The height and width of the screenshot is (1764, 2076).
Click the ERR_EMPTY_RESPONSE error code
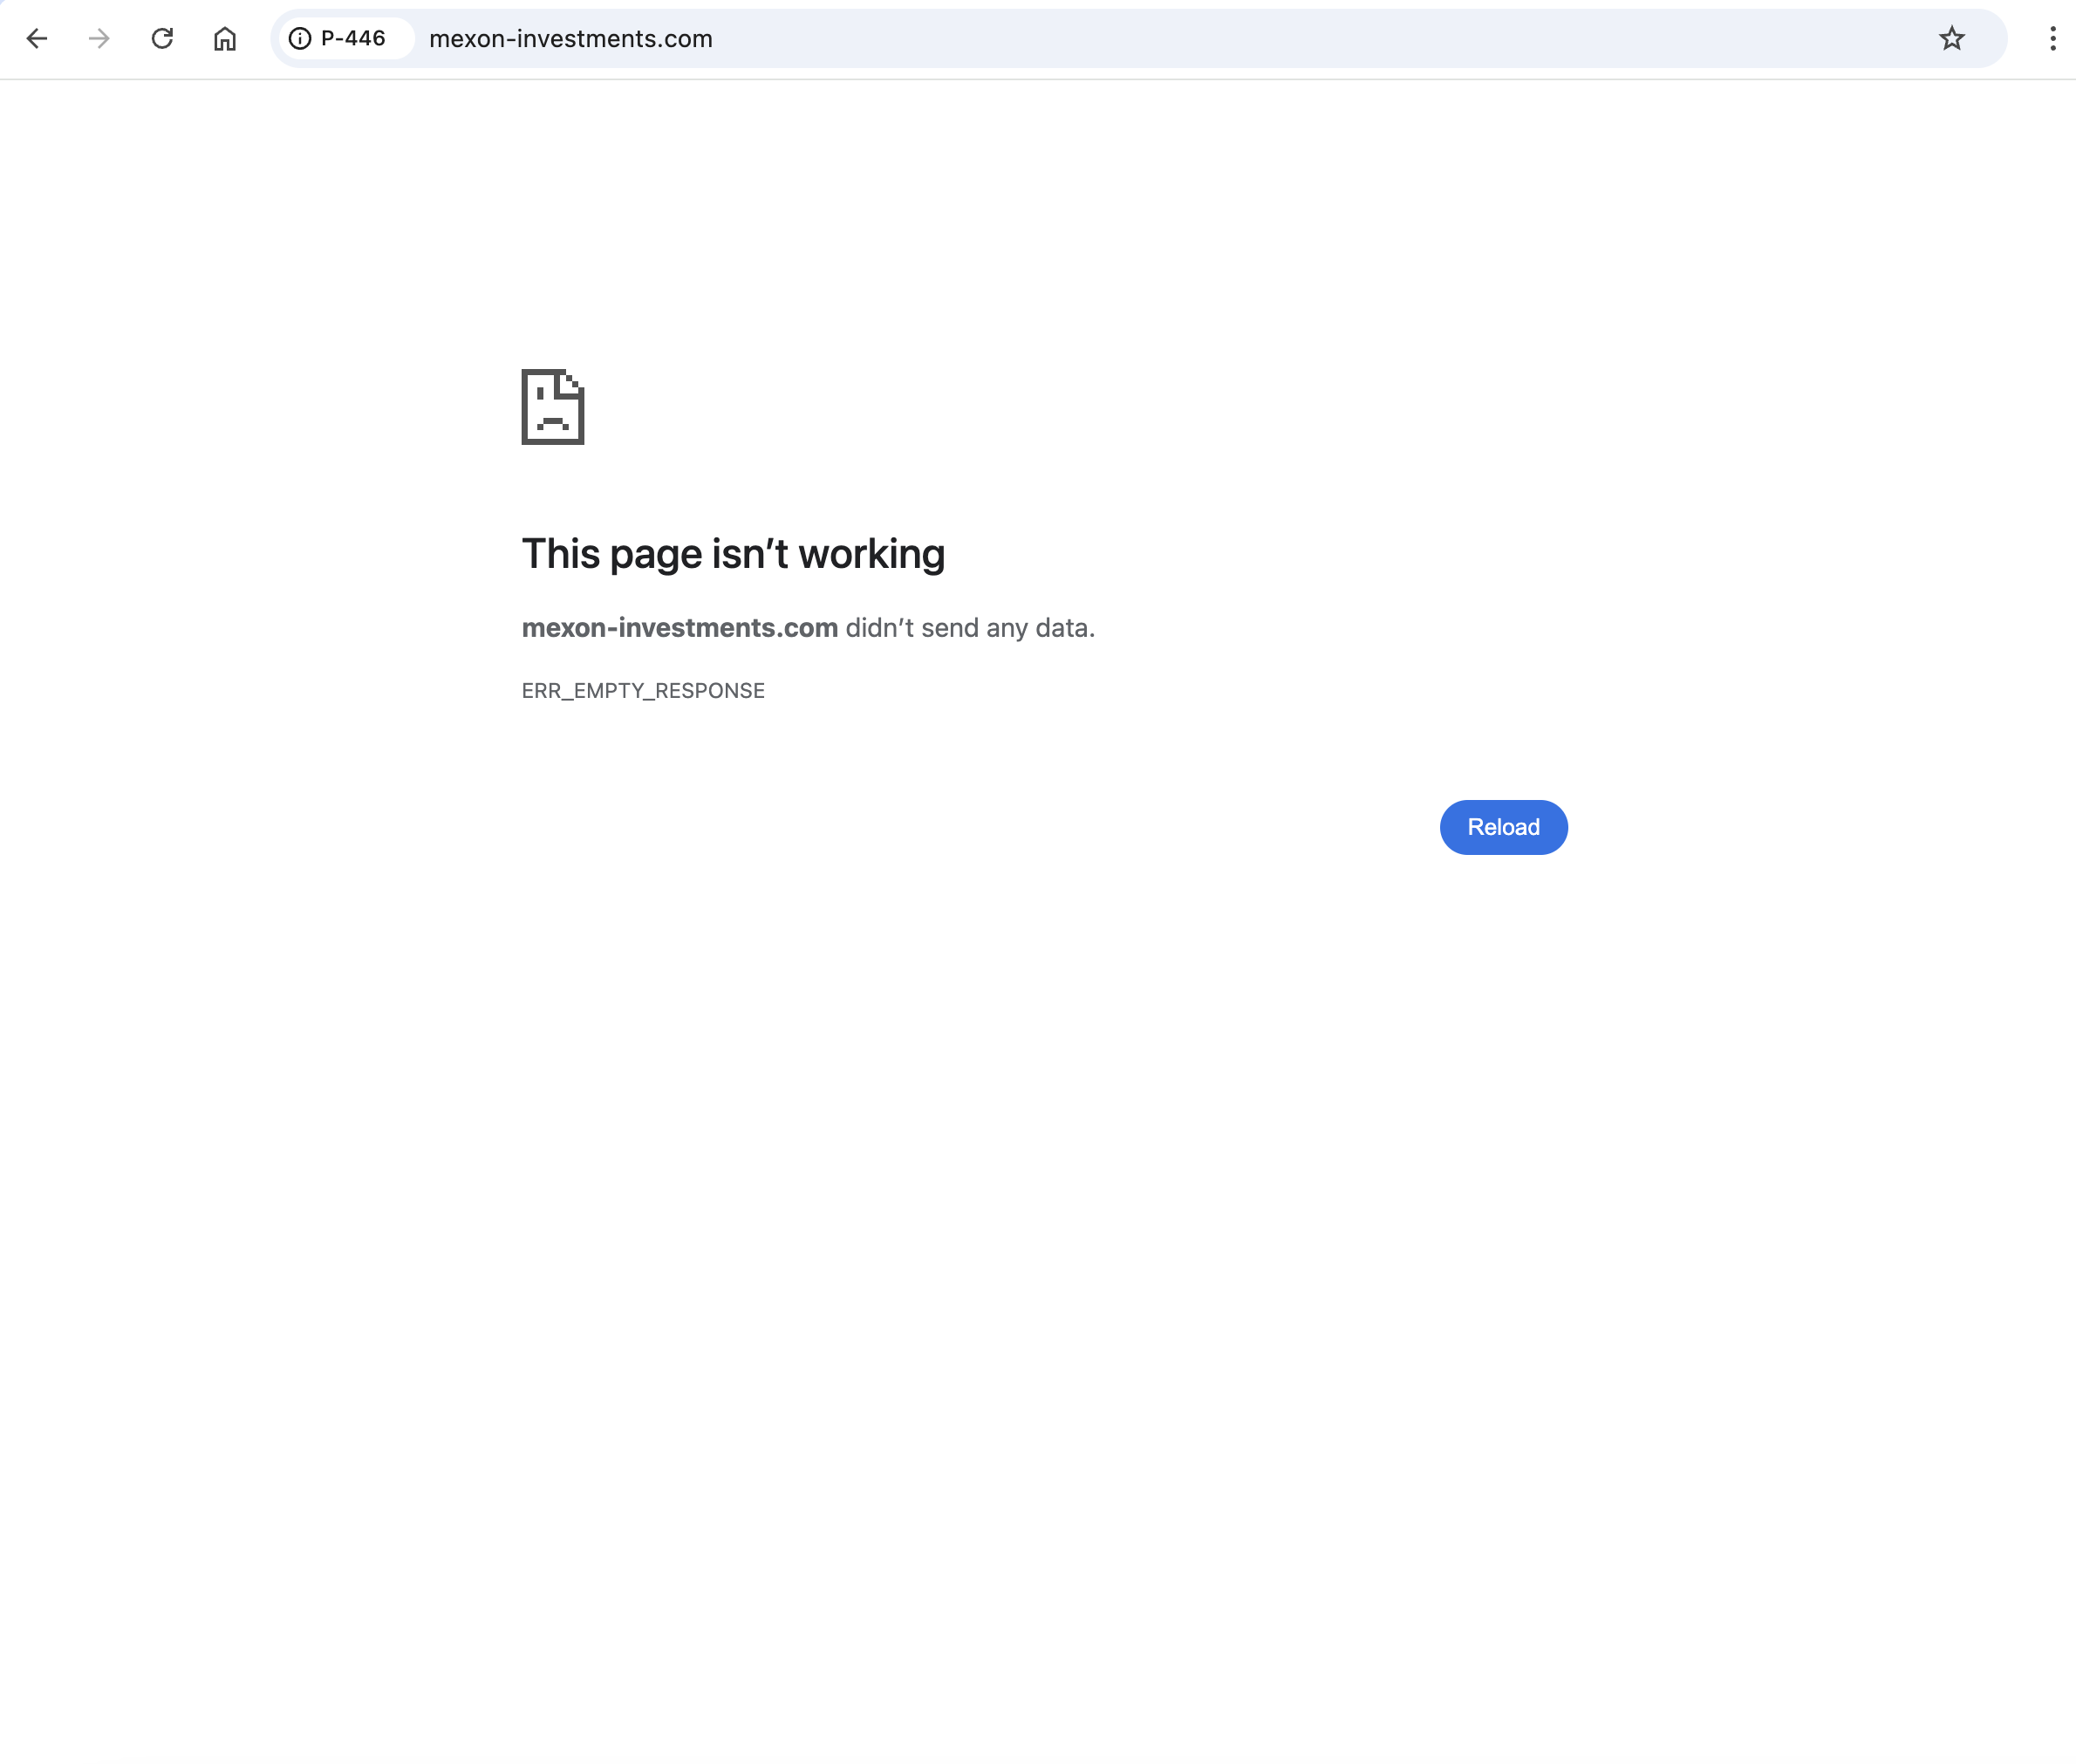tap(643, 691)
